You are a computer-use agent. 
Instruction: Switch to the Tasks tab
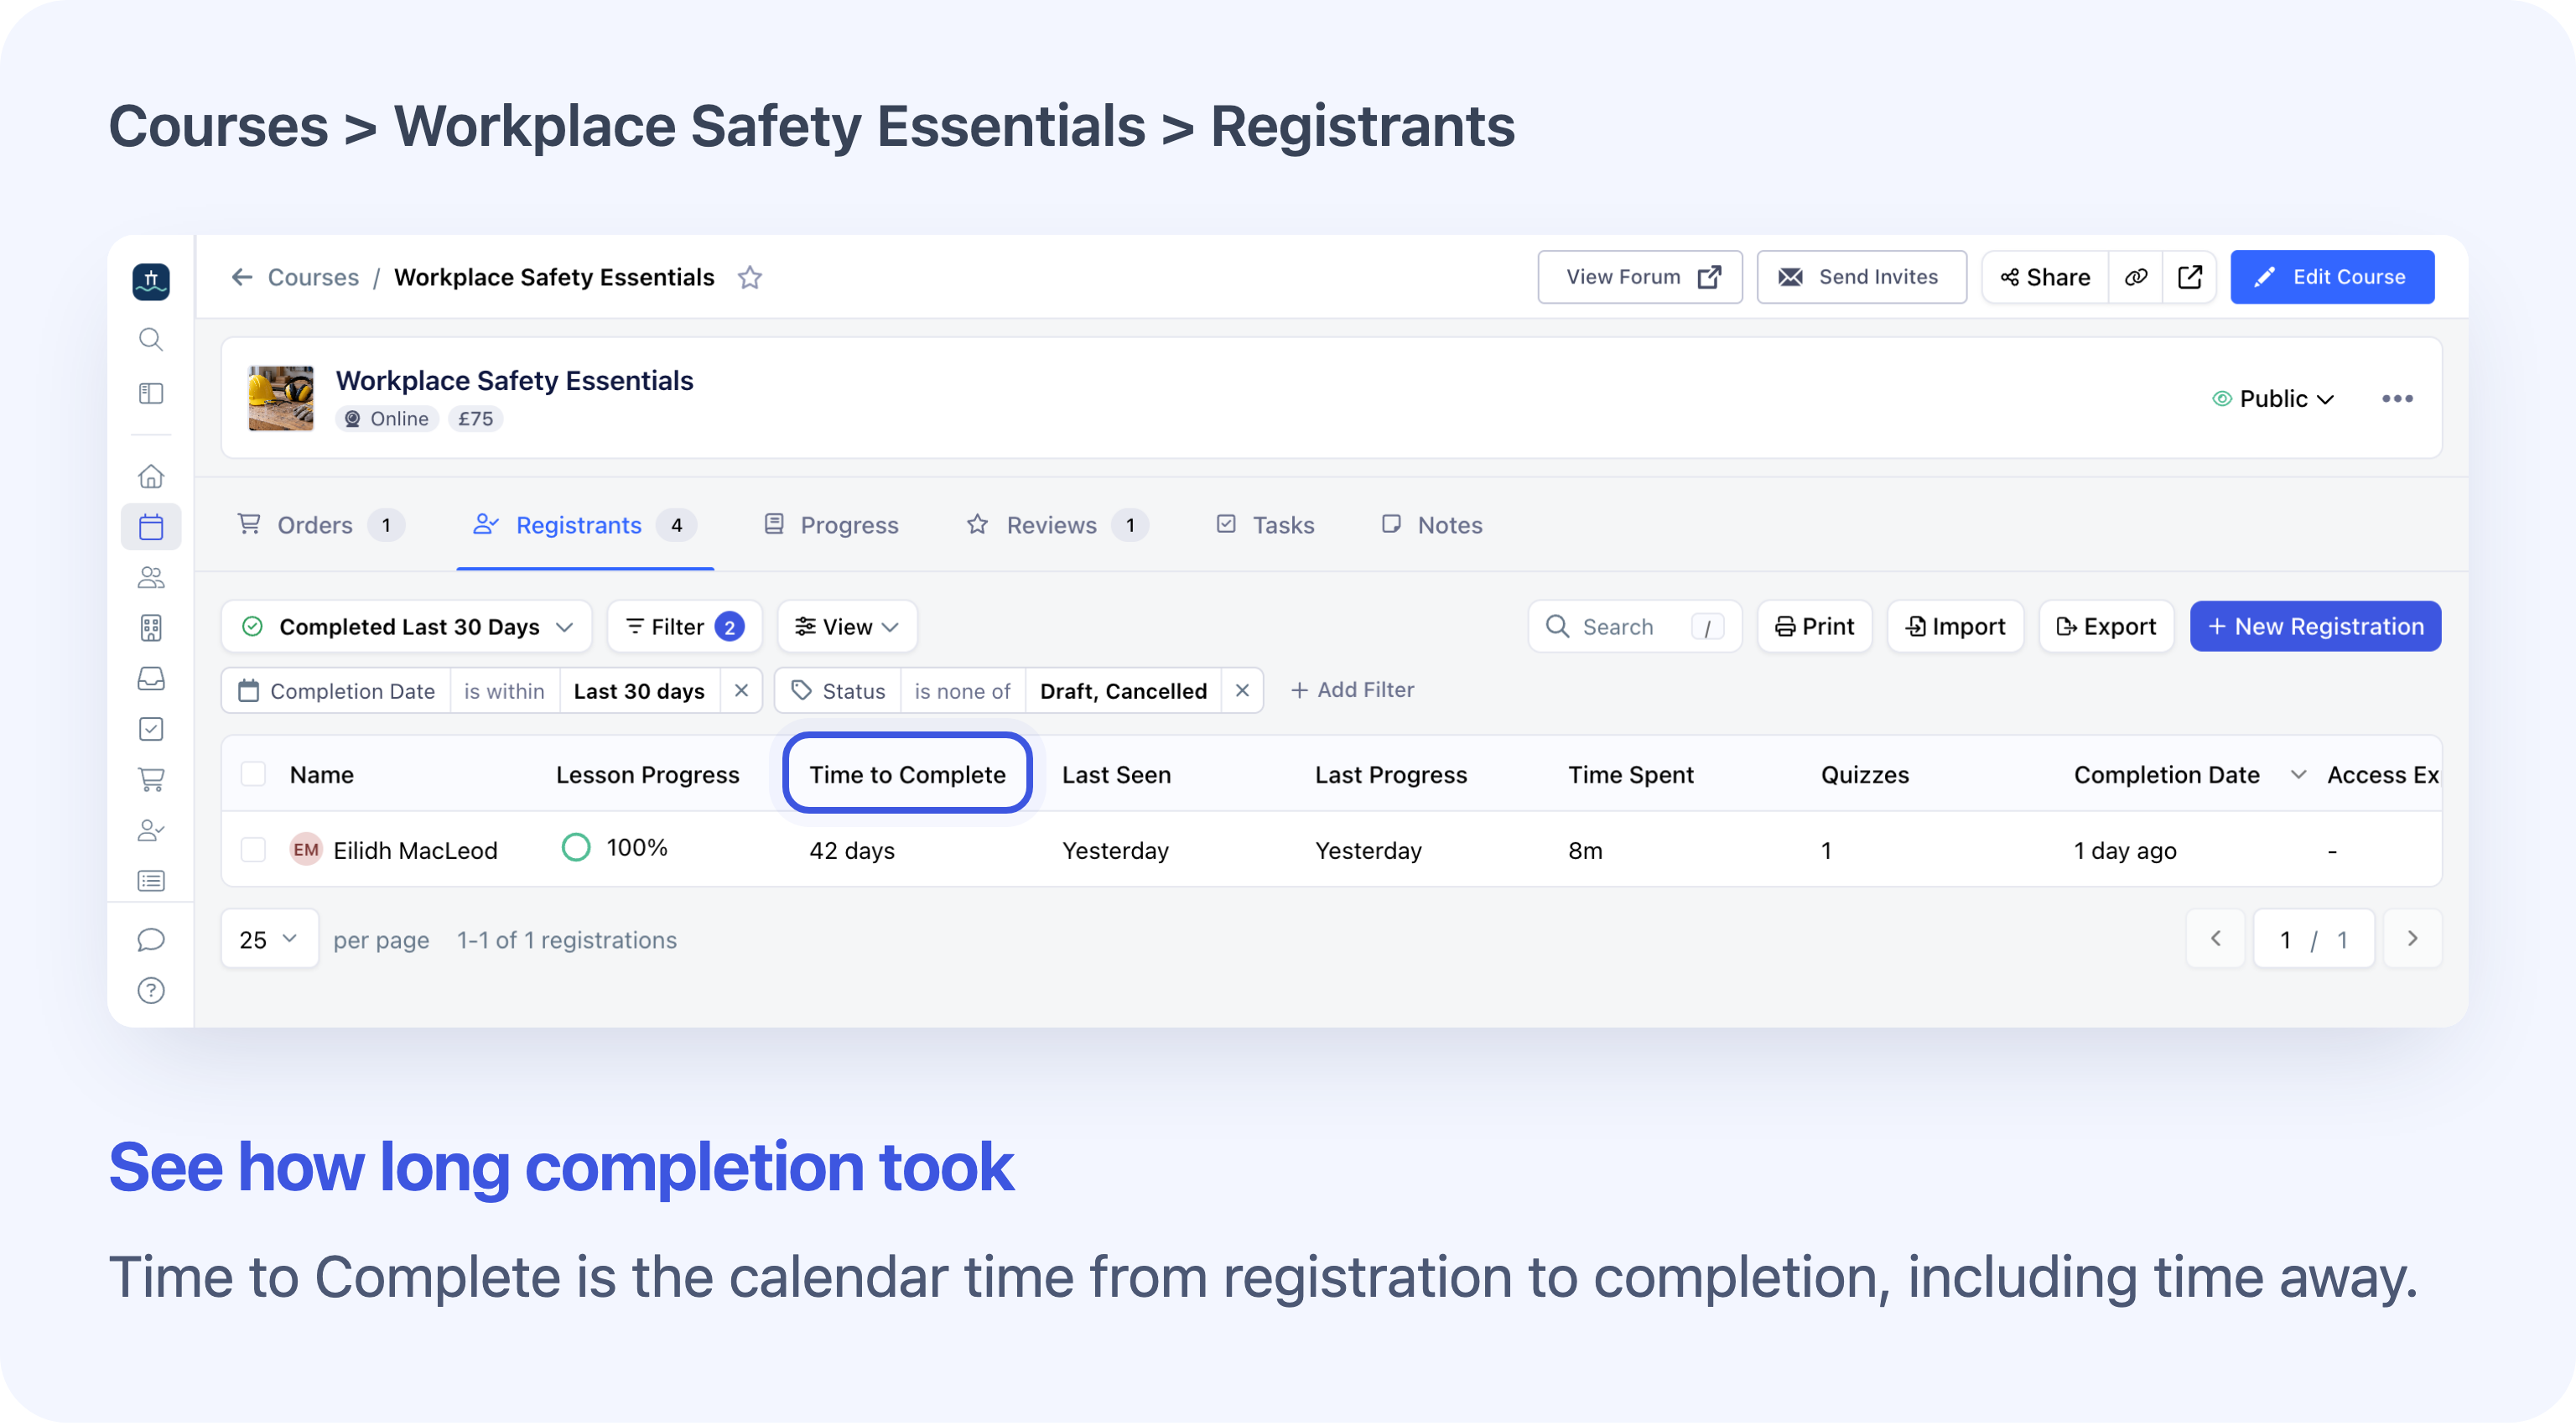[1266, 526]
